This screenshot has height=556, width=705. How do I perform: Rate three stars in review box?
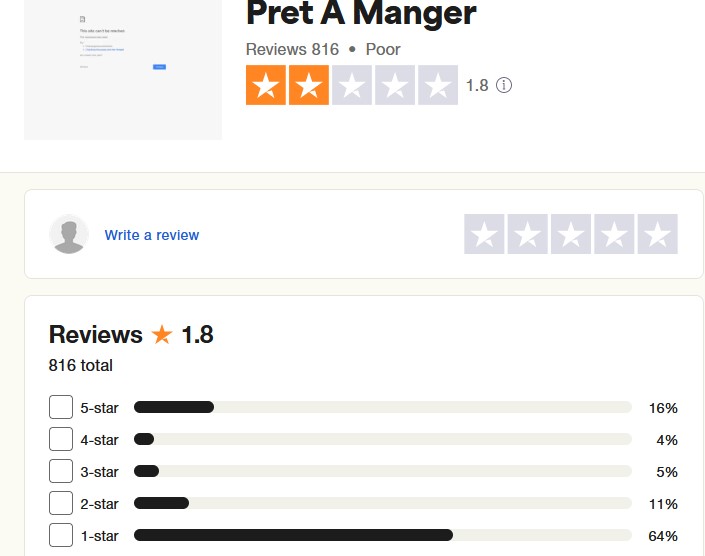tap(571, 234)
